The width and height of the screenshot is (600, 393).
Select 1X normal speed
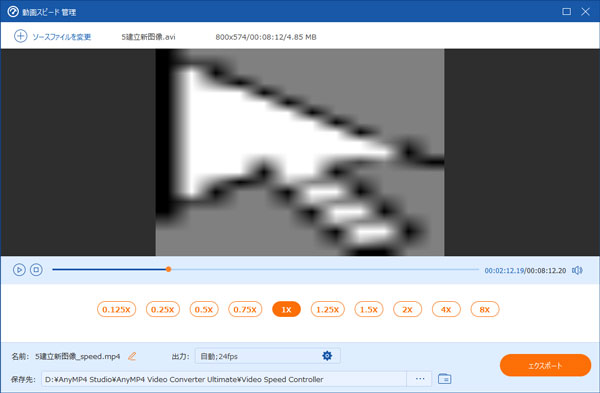tap(286, 309)
